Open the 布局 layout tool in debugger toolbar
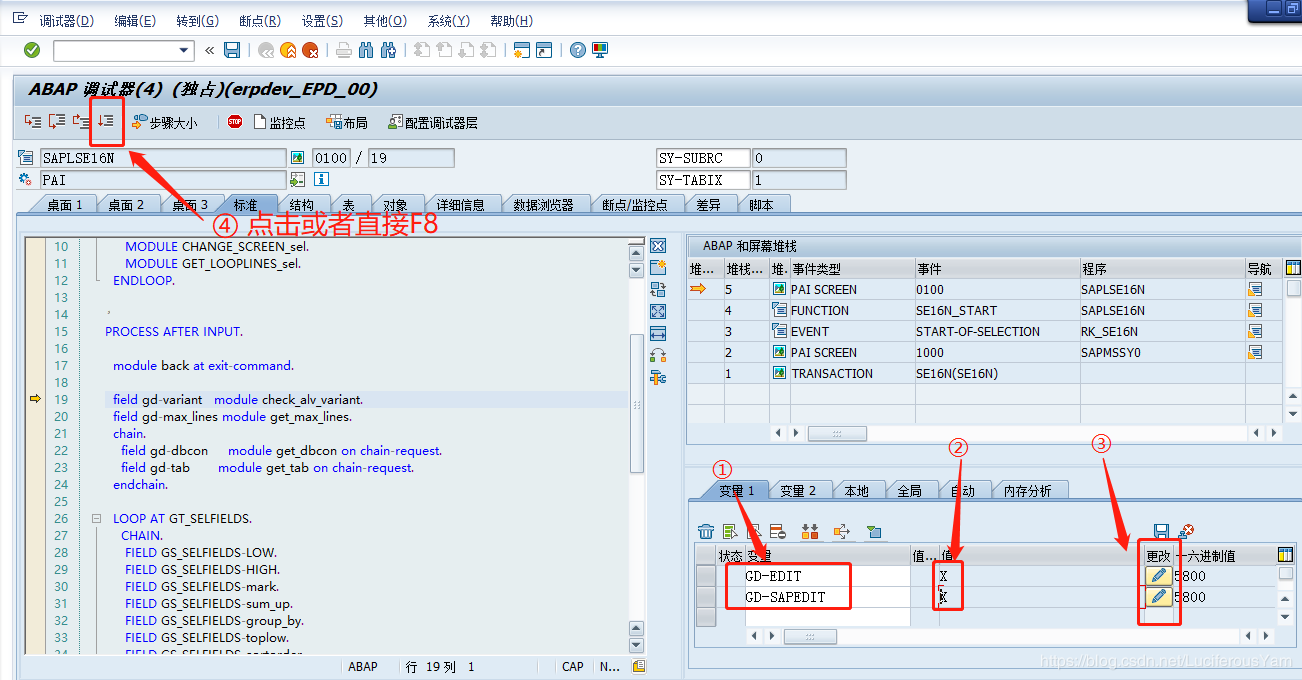The width and height of the screenshot is (1302, 680). (340, 121)
